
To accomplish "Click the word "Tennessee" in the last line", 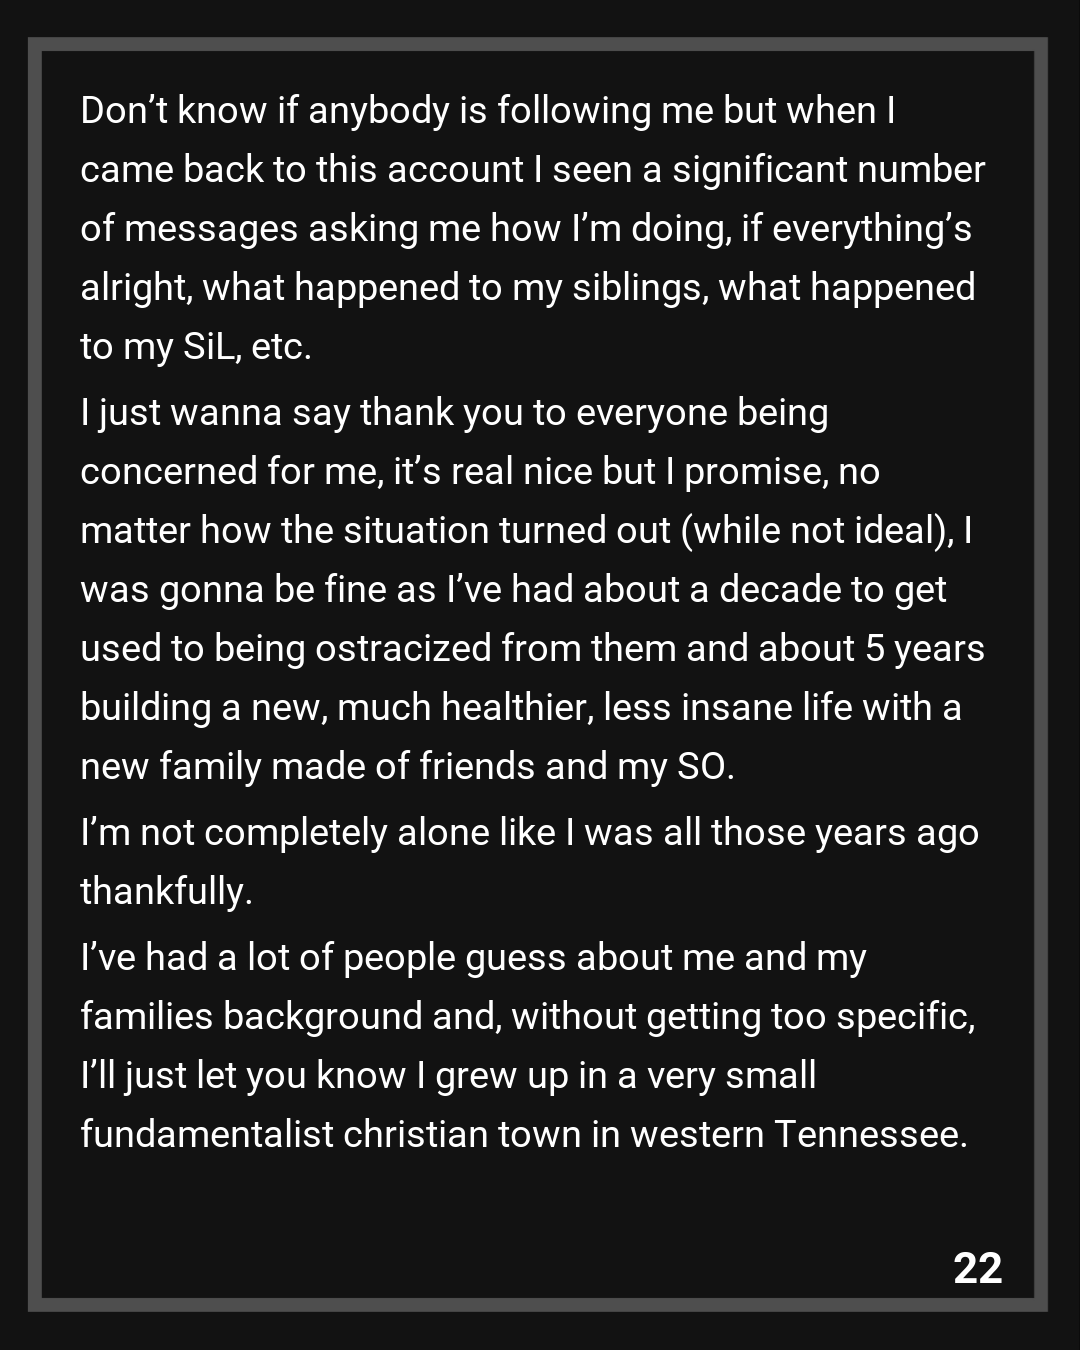I will point(868,1134).
